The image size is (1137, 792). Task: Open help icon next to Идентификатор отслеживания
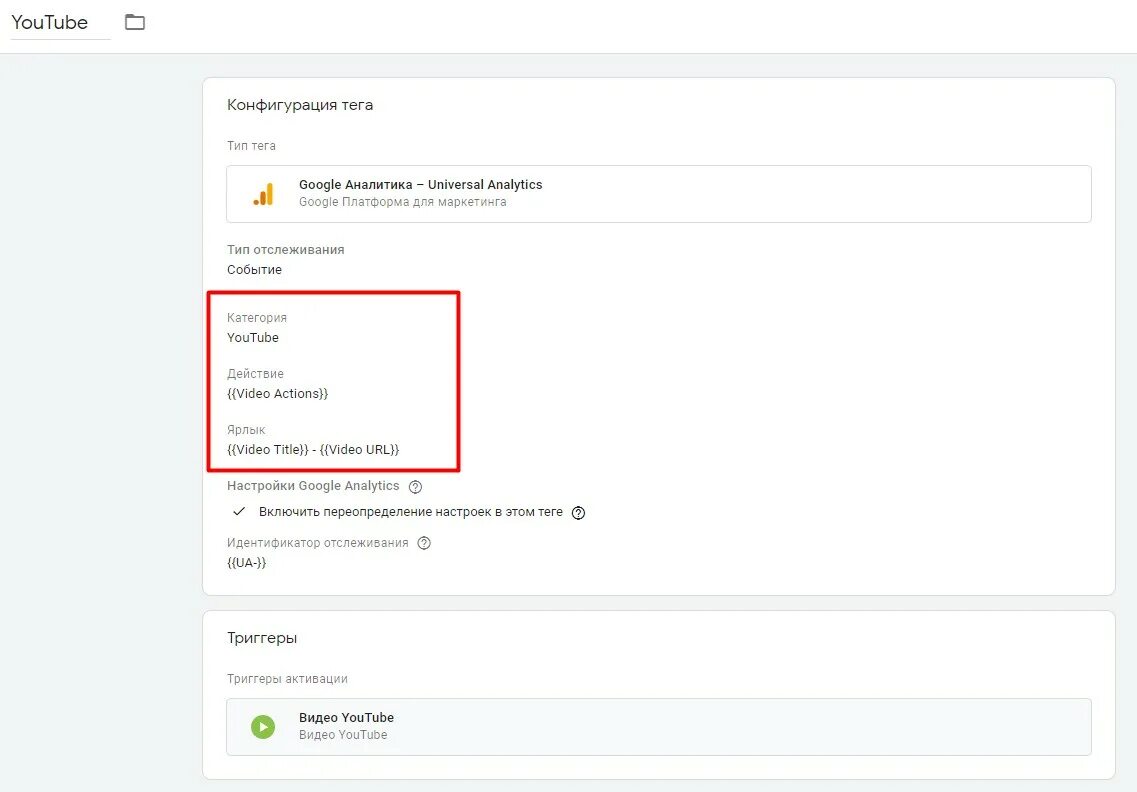[424, 543]
